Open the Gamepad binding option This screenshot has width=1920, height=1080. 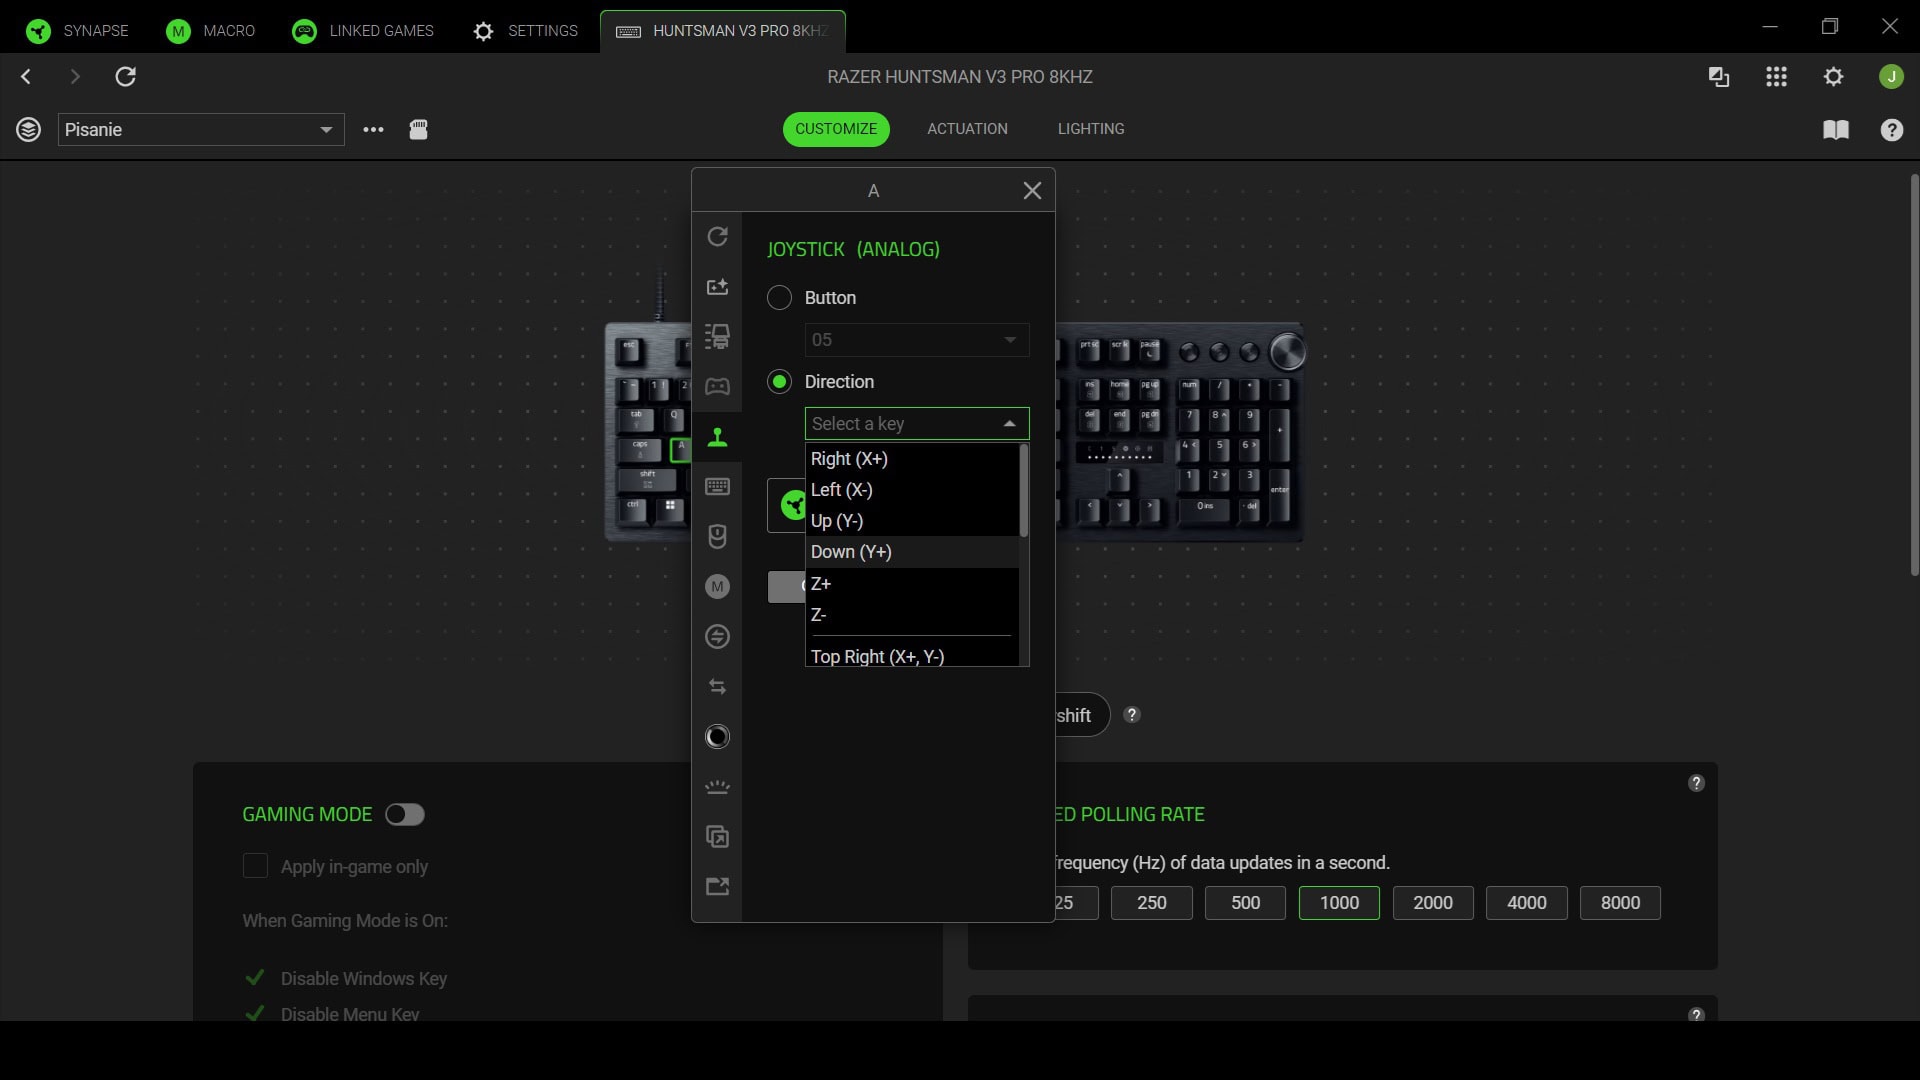[x=718, y=387]
